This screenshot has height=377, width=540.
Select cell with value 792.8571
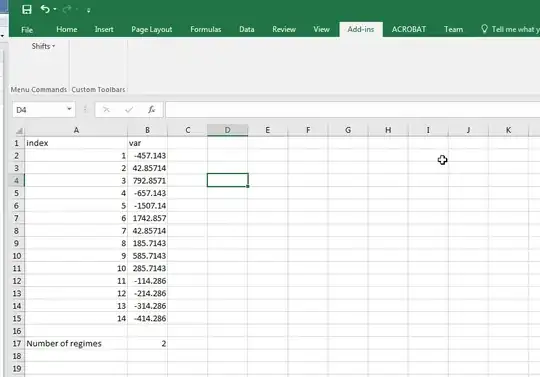coord(147,181)
